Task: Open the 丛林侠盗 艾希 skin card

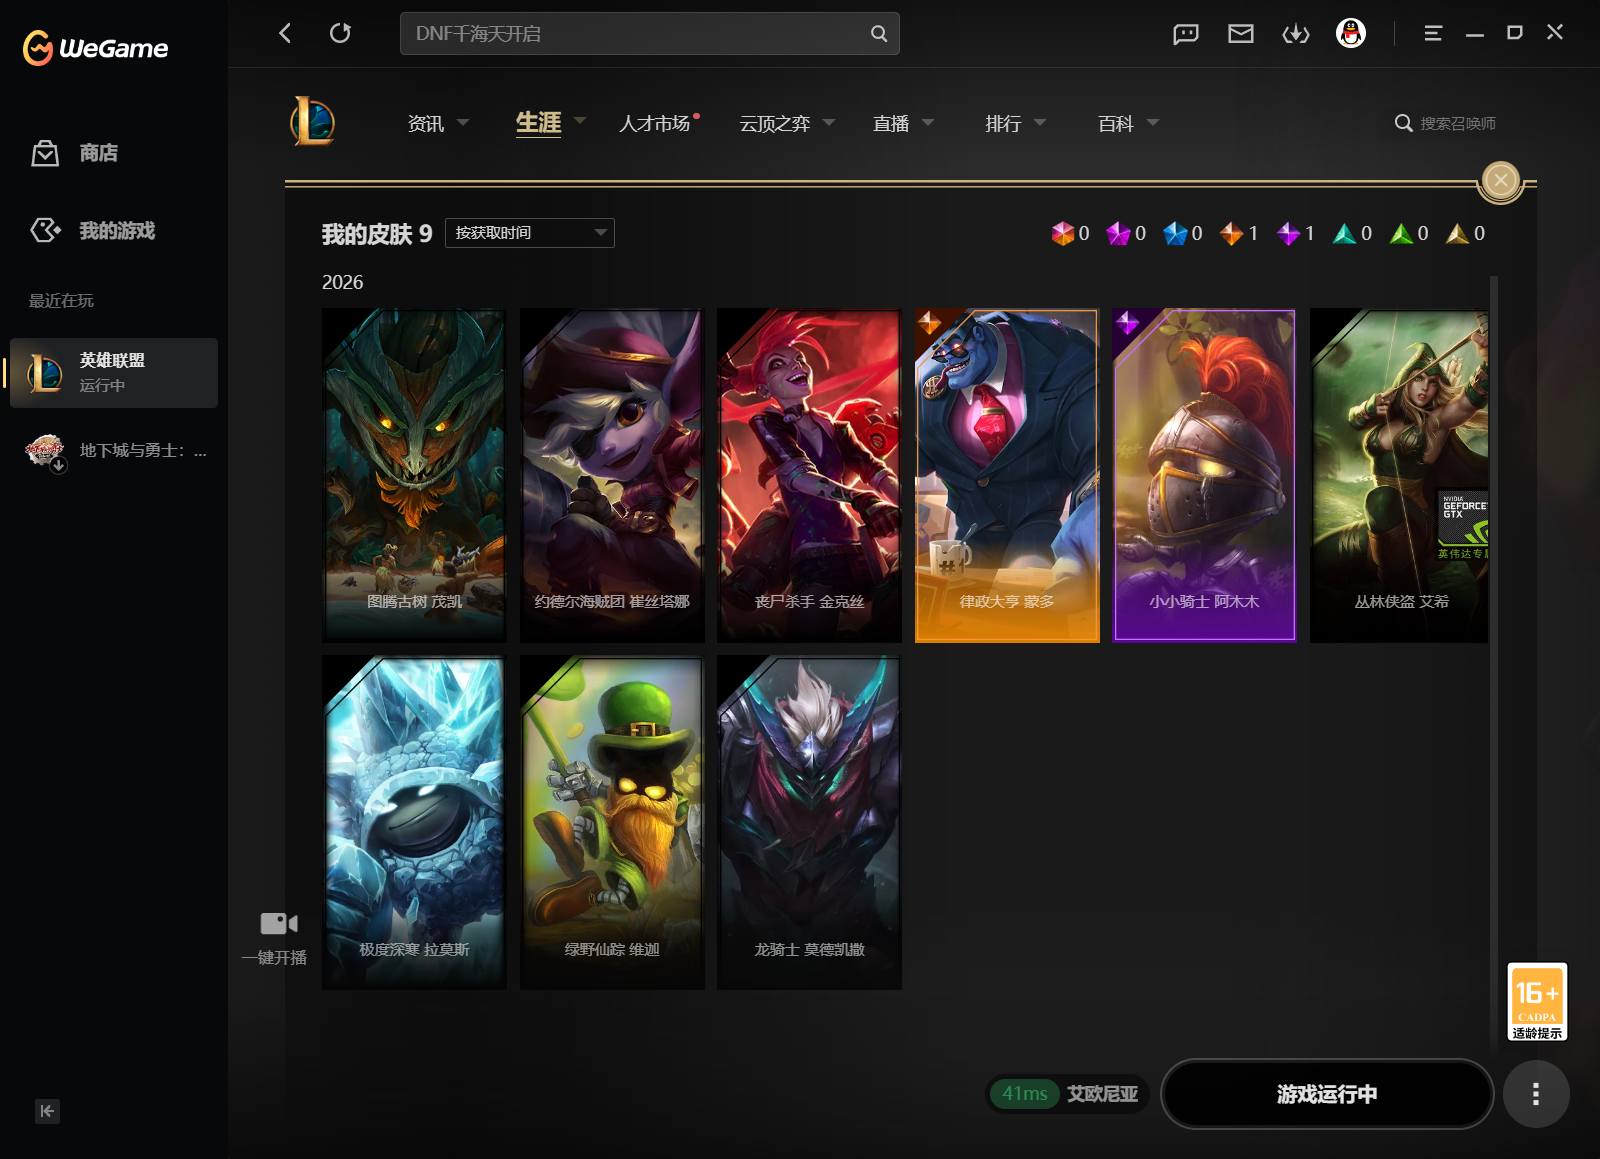Action: pos(1399,476)
